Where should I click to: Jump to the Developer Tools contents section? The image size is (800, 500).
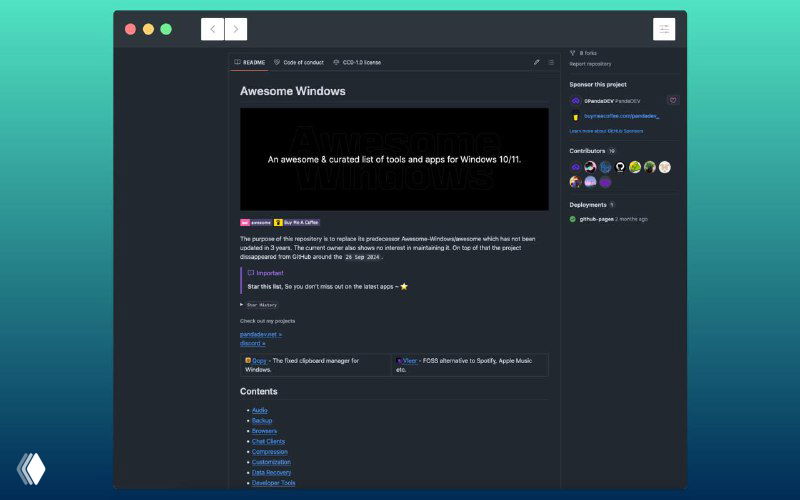273,483
